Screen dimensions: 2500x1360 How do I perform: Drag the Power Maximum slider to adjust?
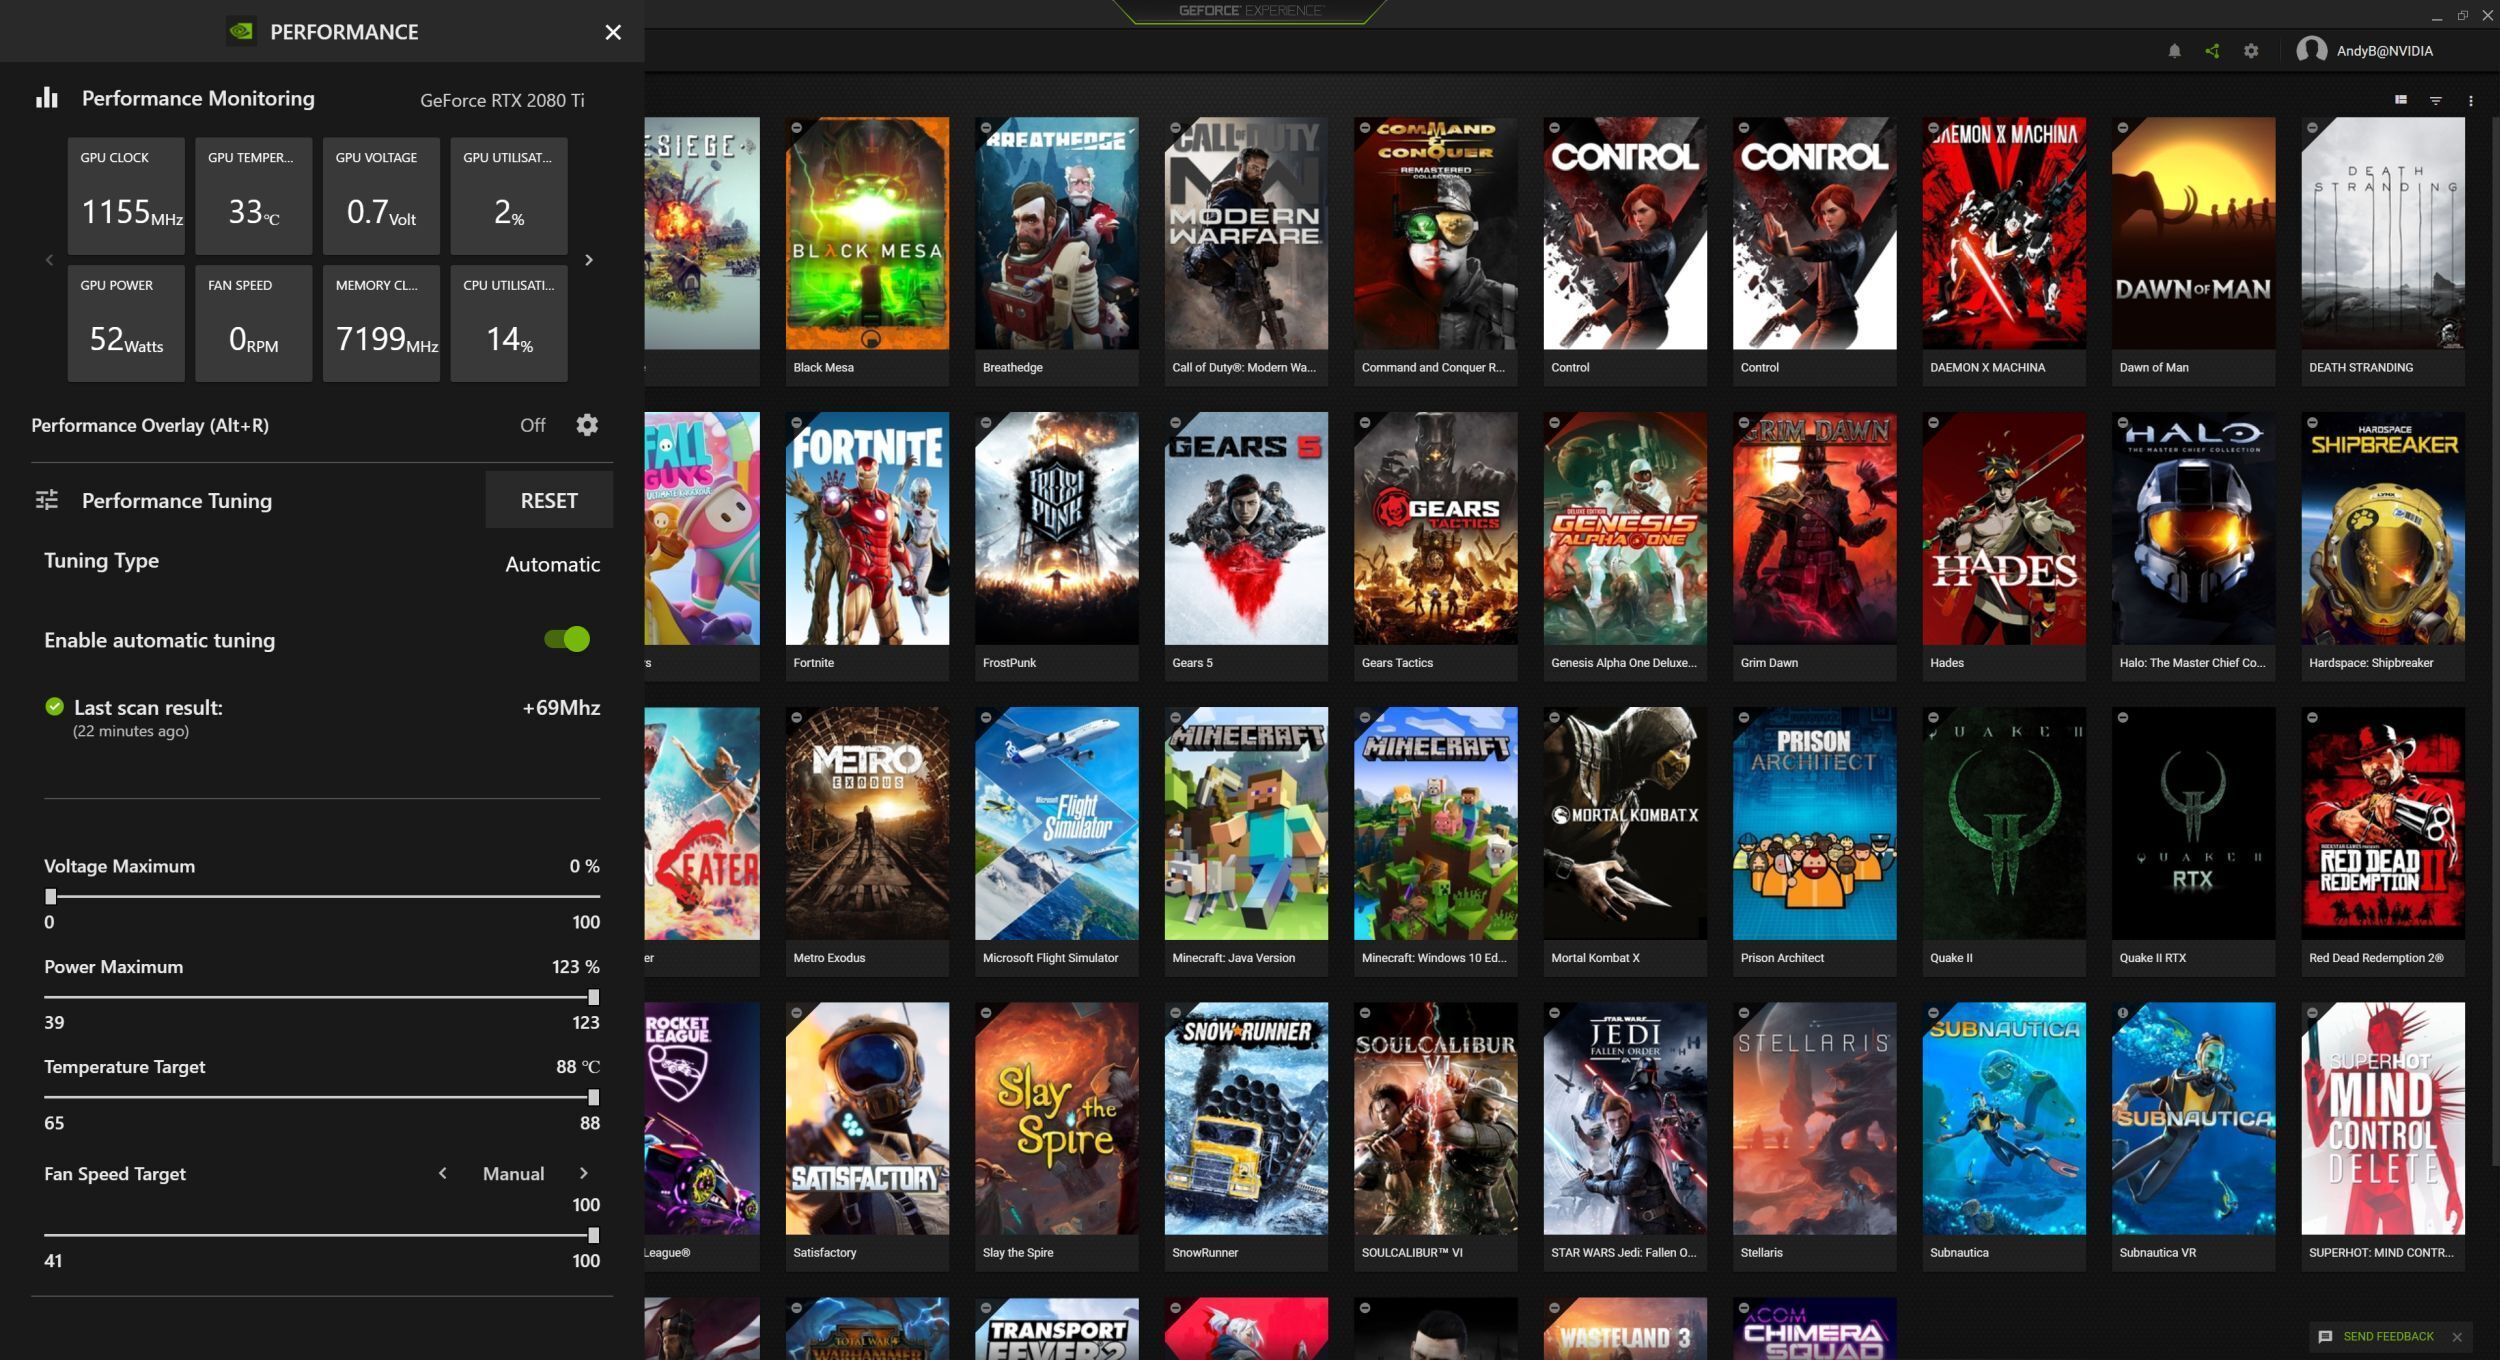(x=591, y=997)
